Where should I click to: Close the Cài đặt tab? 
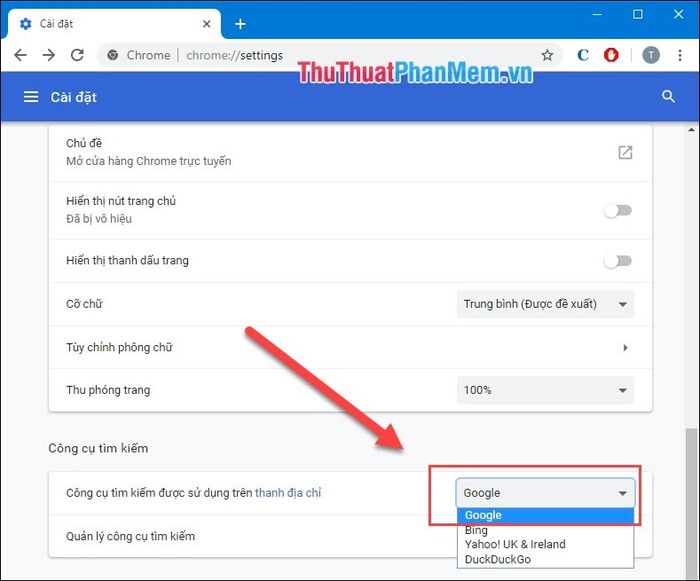pyautogui.click(x=206, y=24)
